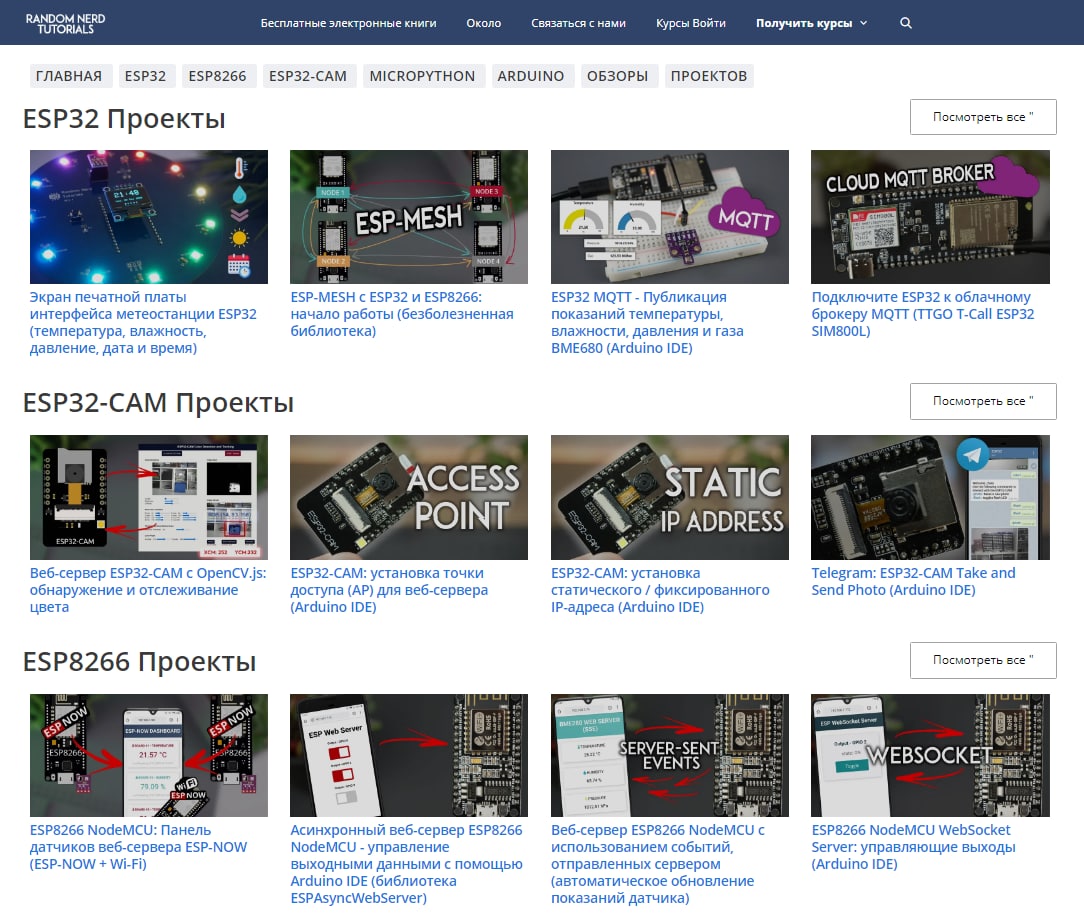Open the OpenCV.js color tracking thumbnail

[x=149, y=497]
